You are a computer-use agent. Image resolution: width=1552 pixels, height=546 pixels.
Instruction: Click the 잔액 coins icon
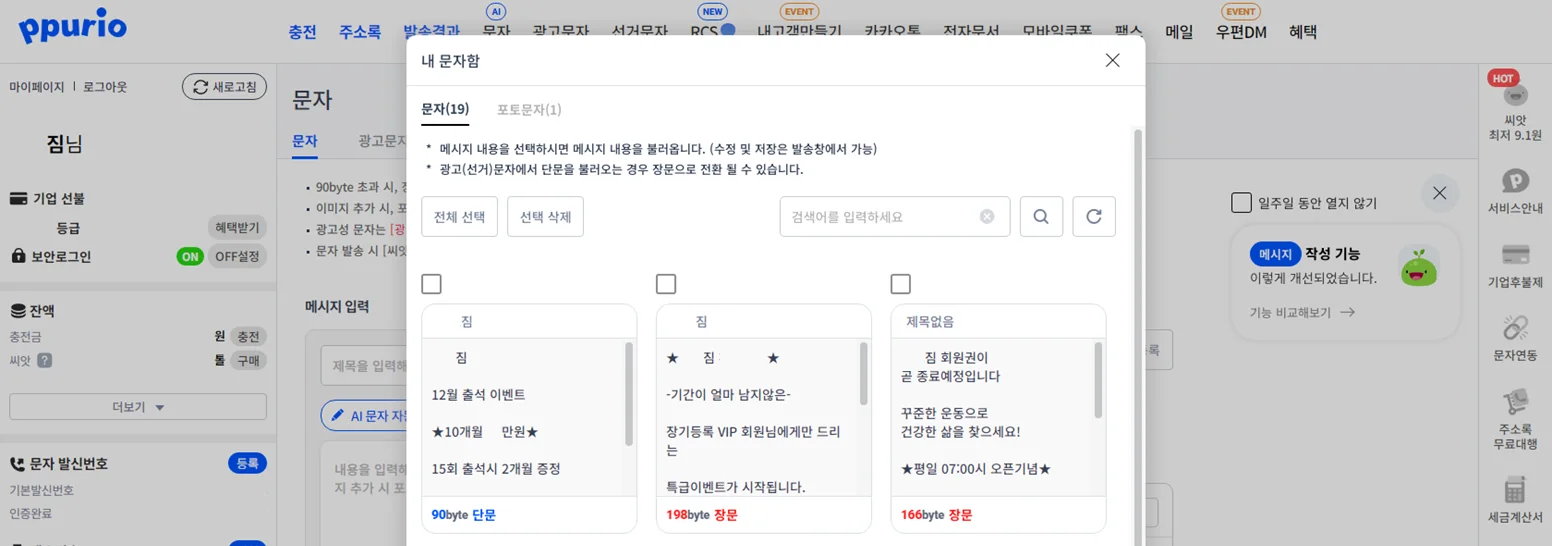tap(17, 311)
